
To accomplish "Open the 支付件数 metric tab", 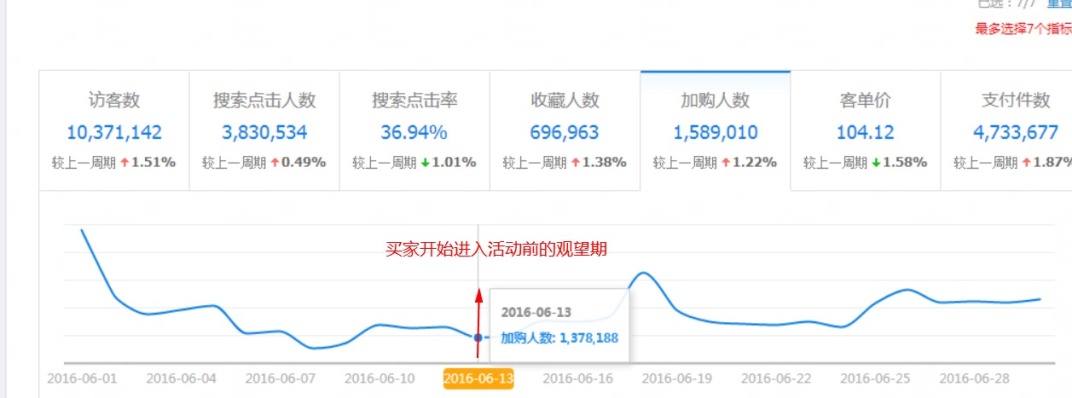I will click(1006, 131).
